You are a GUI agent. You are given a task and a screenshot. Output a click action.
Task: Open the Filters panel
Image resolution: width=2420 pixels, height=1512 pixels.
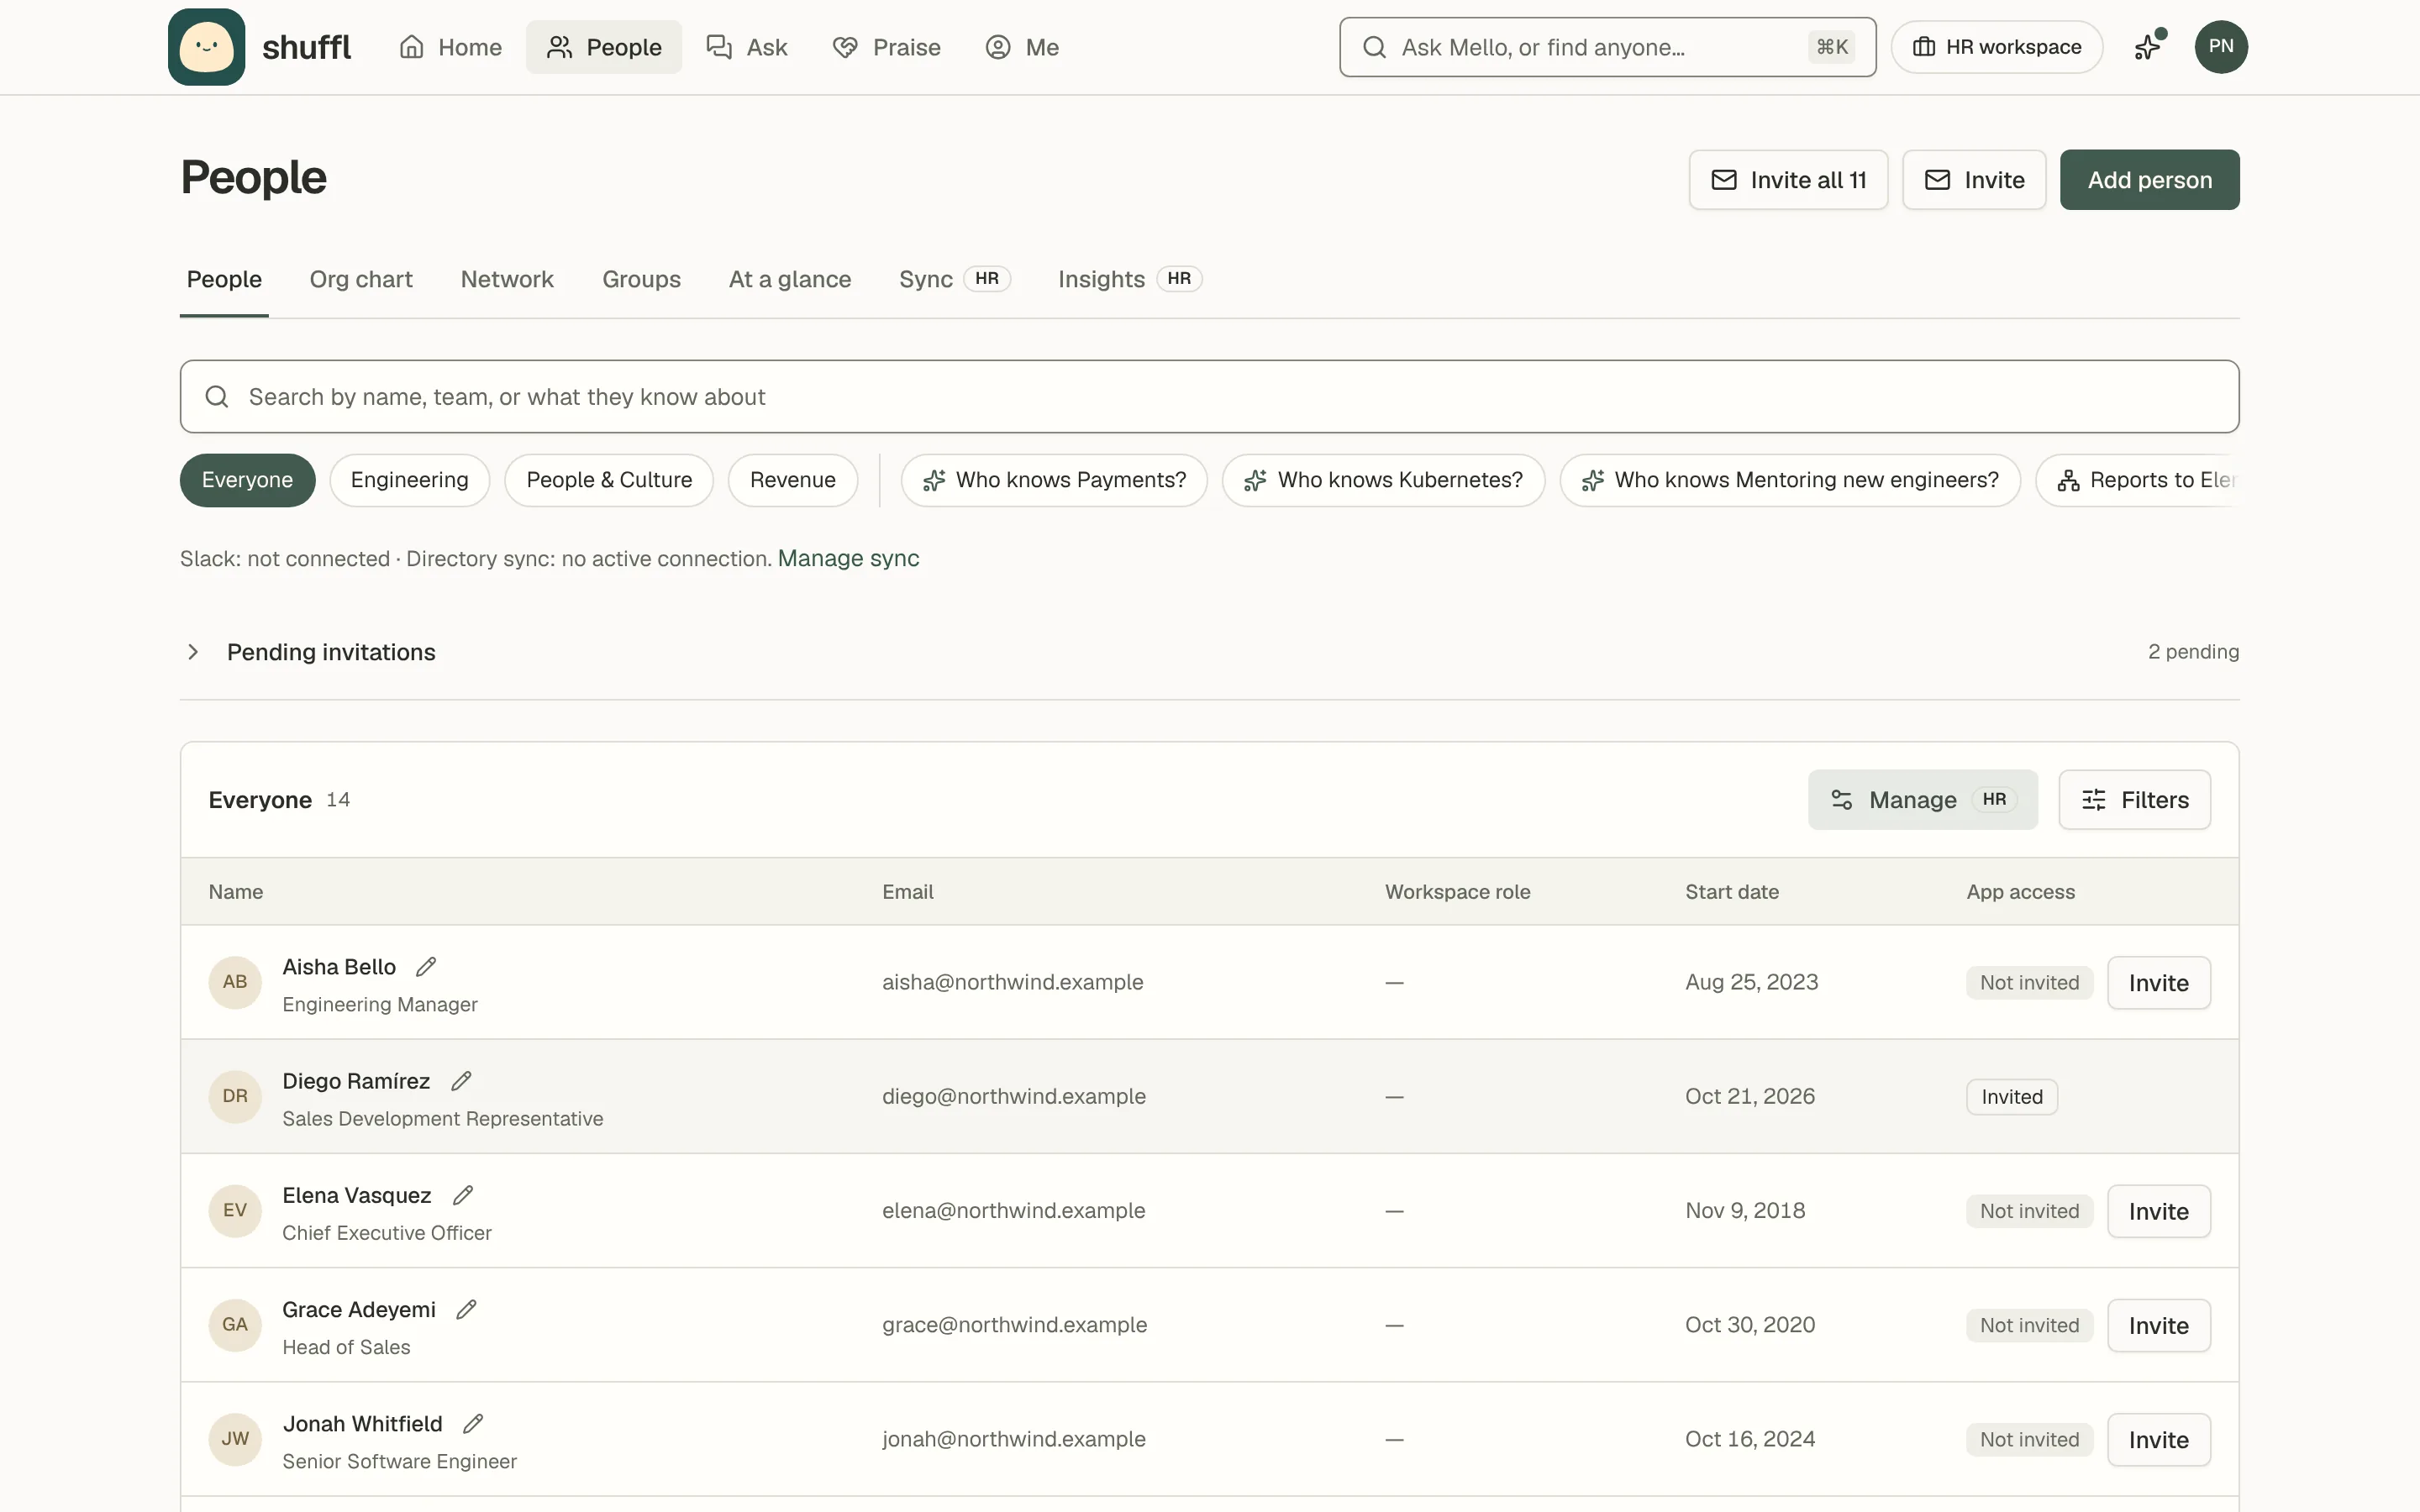point(2134,799)
